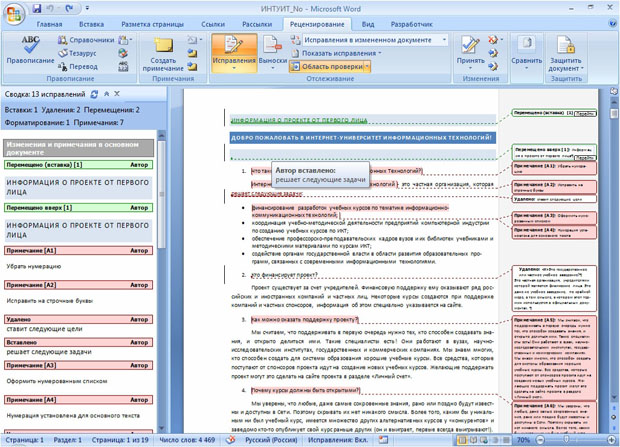Click the proofing errors status icon
Image resolution: width=620 pixels, height=447 pixels.
tap(230, 440)
